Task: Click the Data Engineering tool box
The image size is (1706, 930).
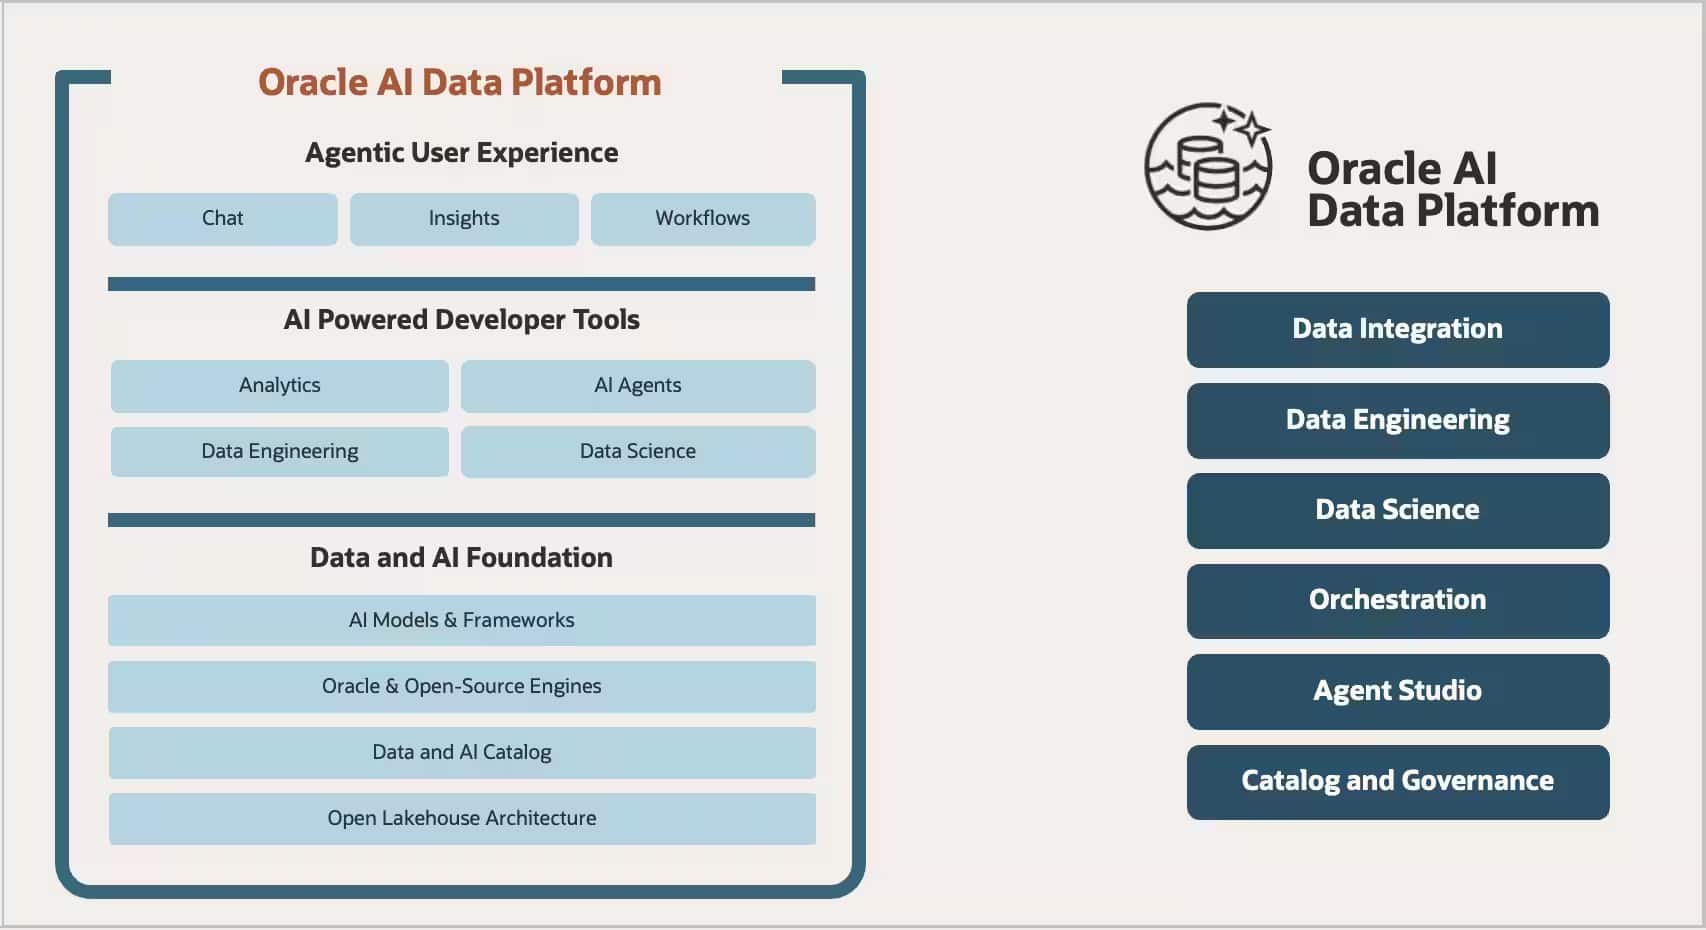Action: [279, 451]
